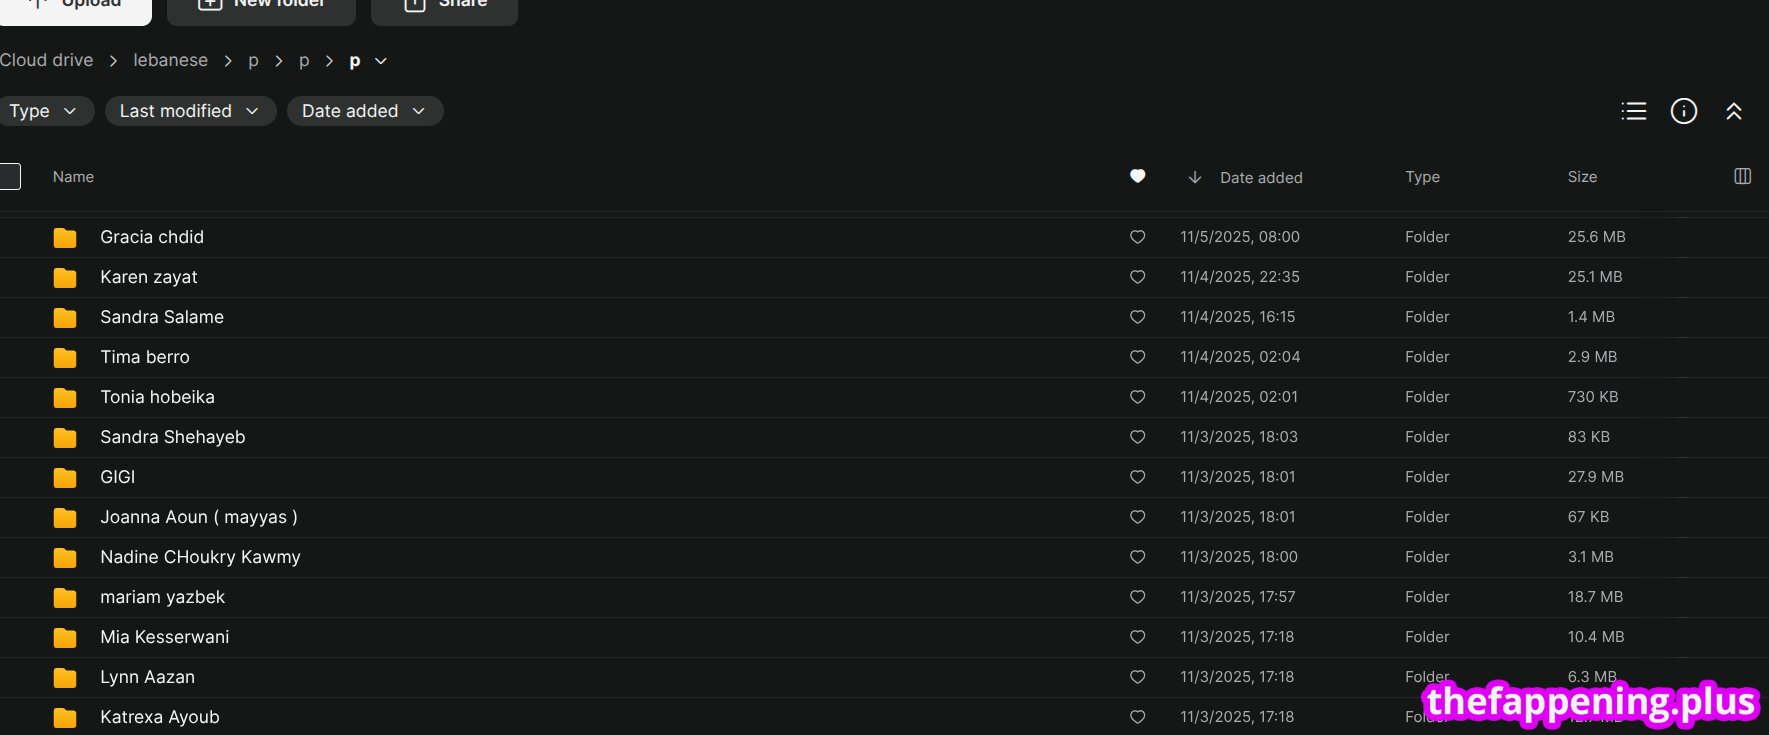The width and height of the screenshot is (1769, 735).
Task: Tick the select-all checkbox beside Name
Action: click(10, 176)
